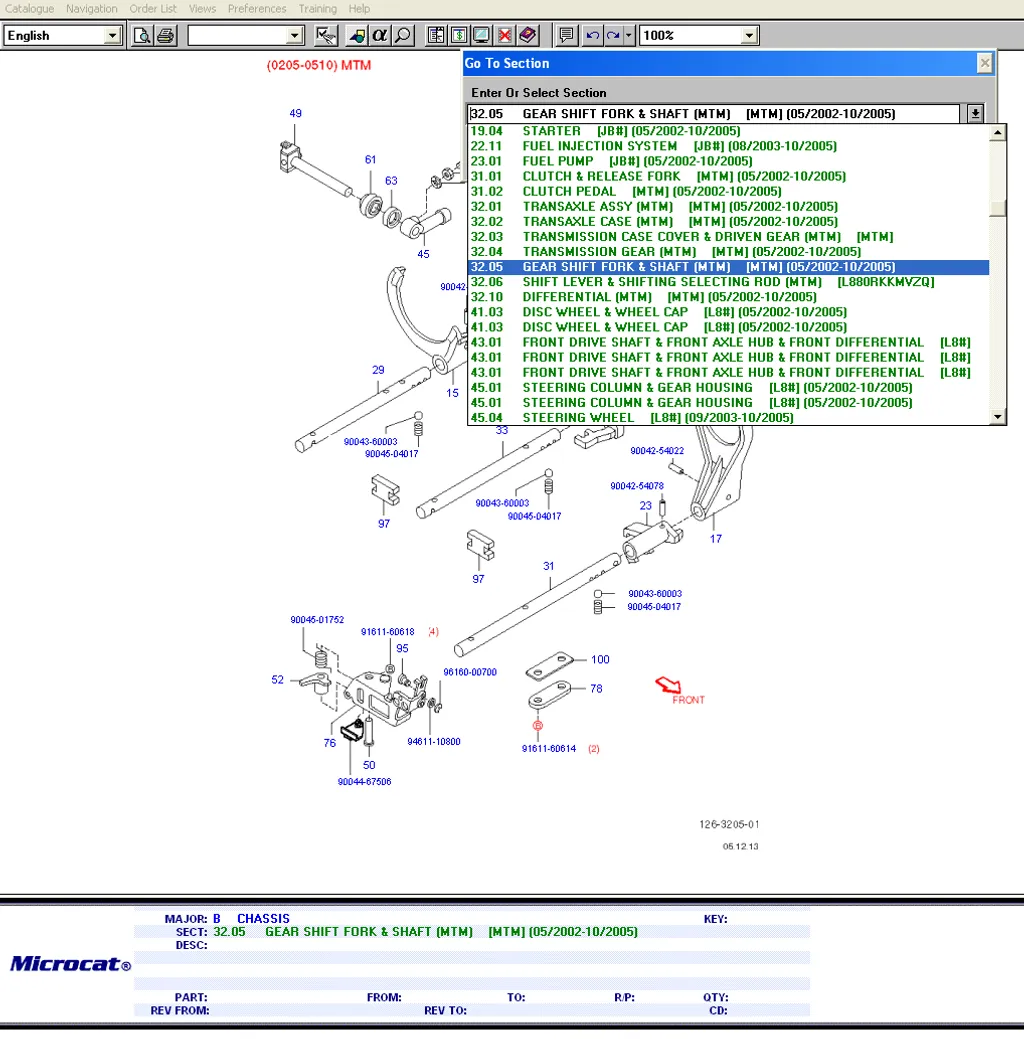This screenshot has height=1039, width=1024.
Task: Collapse the section list dropdown arrow
Action: point(975,114)
